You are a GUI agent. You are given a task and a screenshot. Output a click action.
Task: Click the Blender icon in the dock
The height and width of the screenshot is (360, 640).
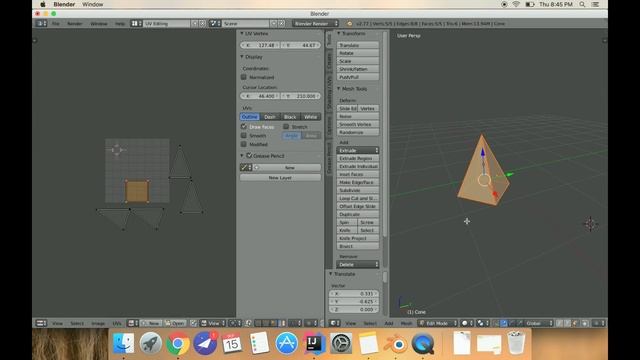[x=396, y=343]
